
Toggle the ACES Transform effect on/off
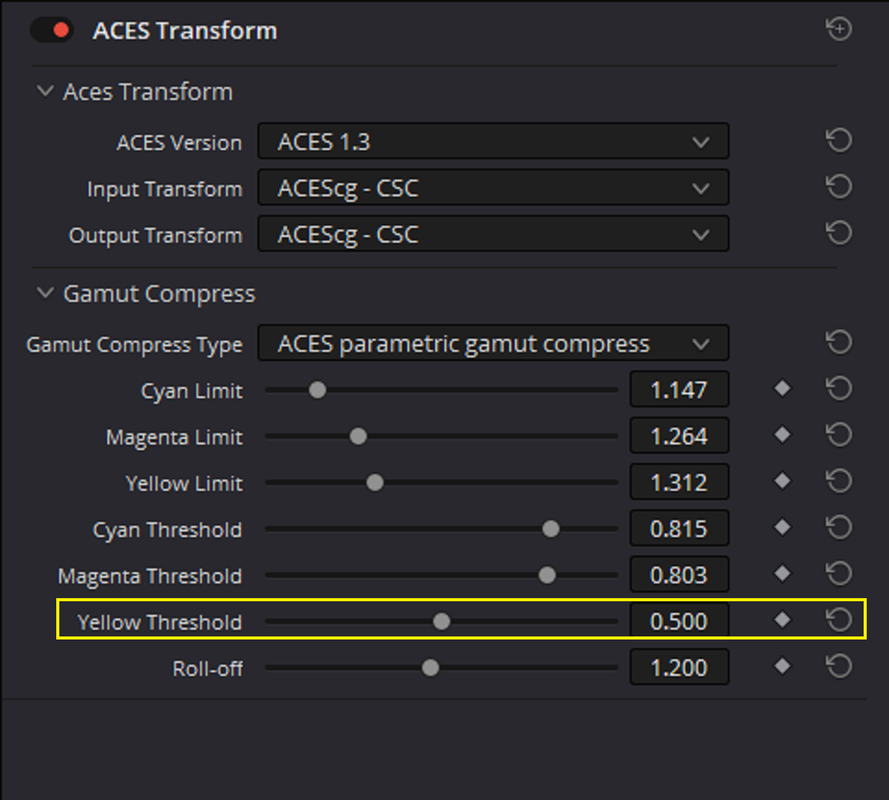52,30
